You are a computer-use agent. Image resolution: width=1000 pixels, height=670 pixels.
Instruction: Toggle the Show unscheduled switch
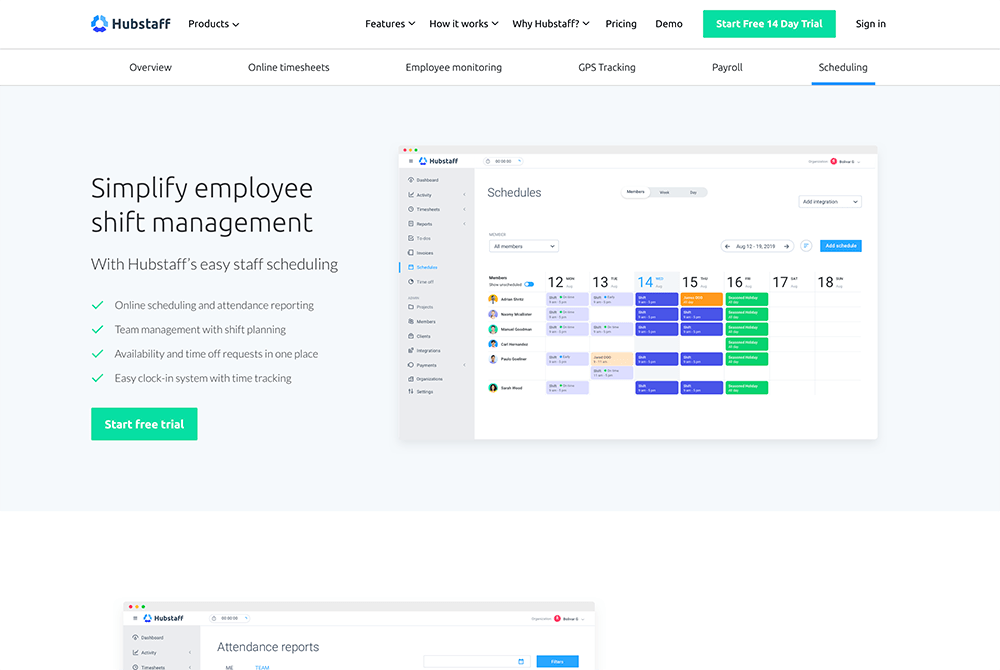529,284
